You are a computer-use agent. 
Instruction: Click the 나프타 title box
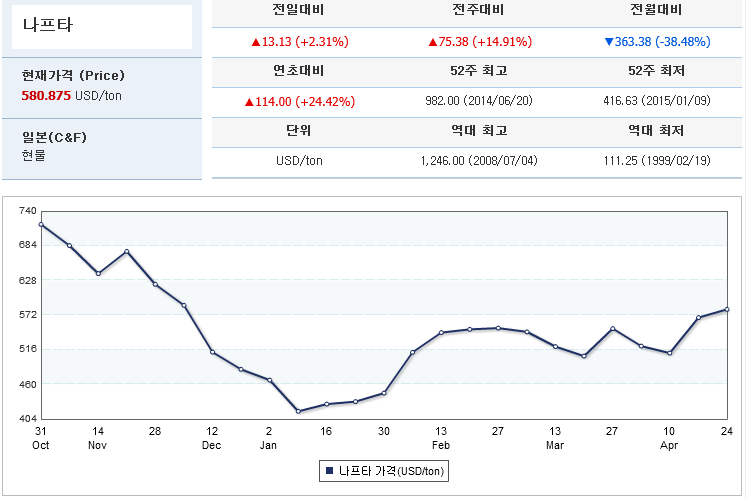pos(102,27)
